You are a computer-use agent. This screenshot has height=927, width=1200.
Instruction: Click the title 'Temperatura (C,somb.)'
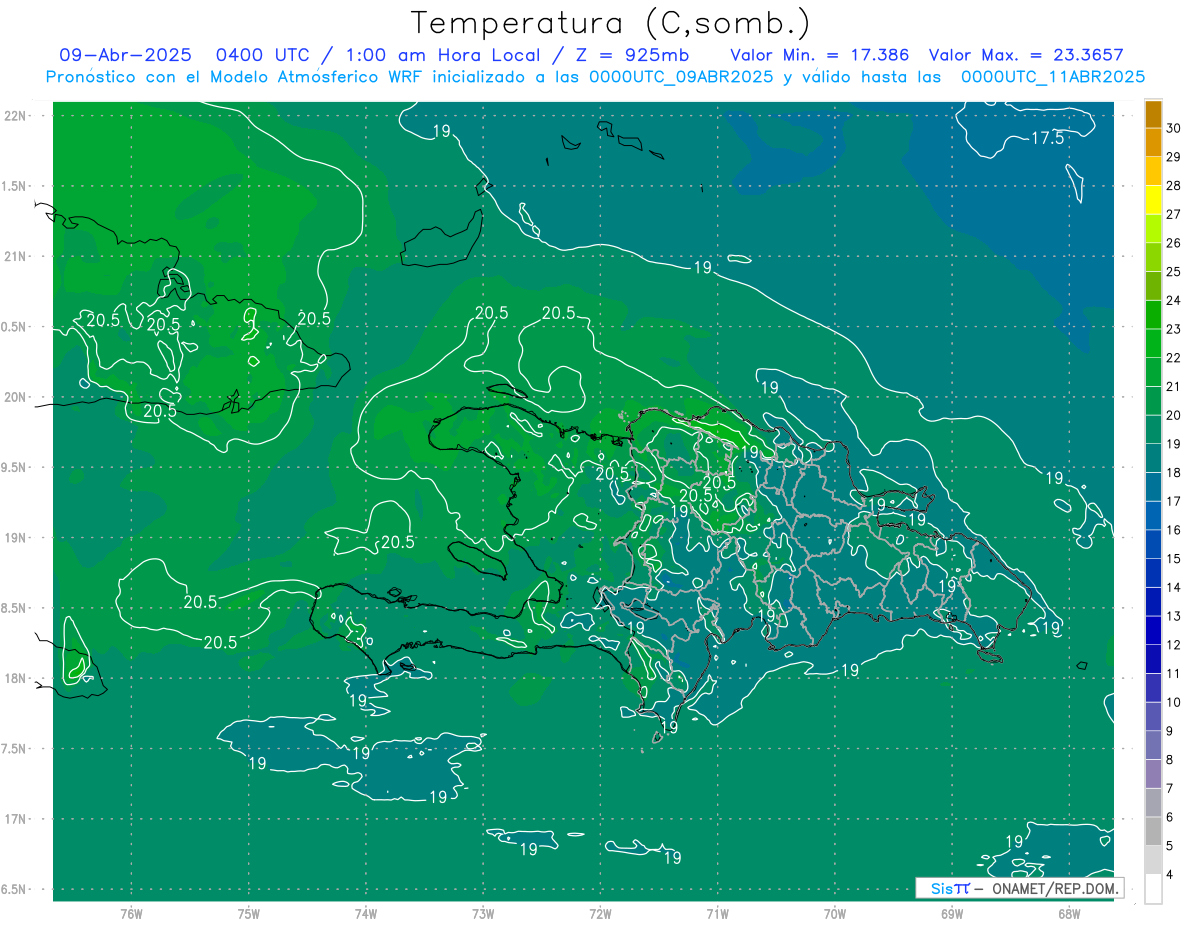click(x=611, y=23)
